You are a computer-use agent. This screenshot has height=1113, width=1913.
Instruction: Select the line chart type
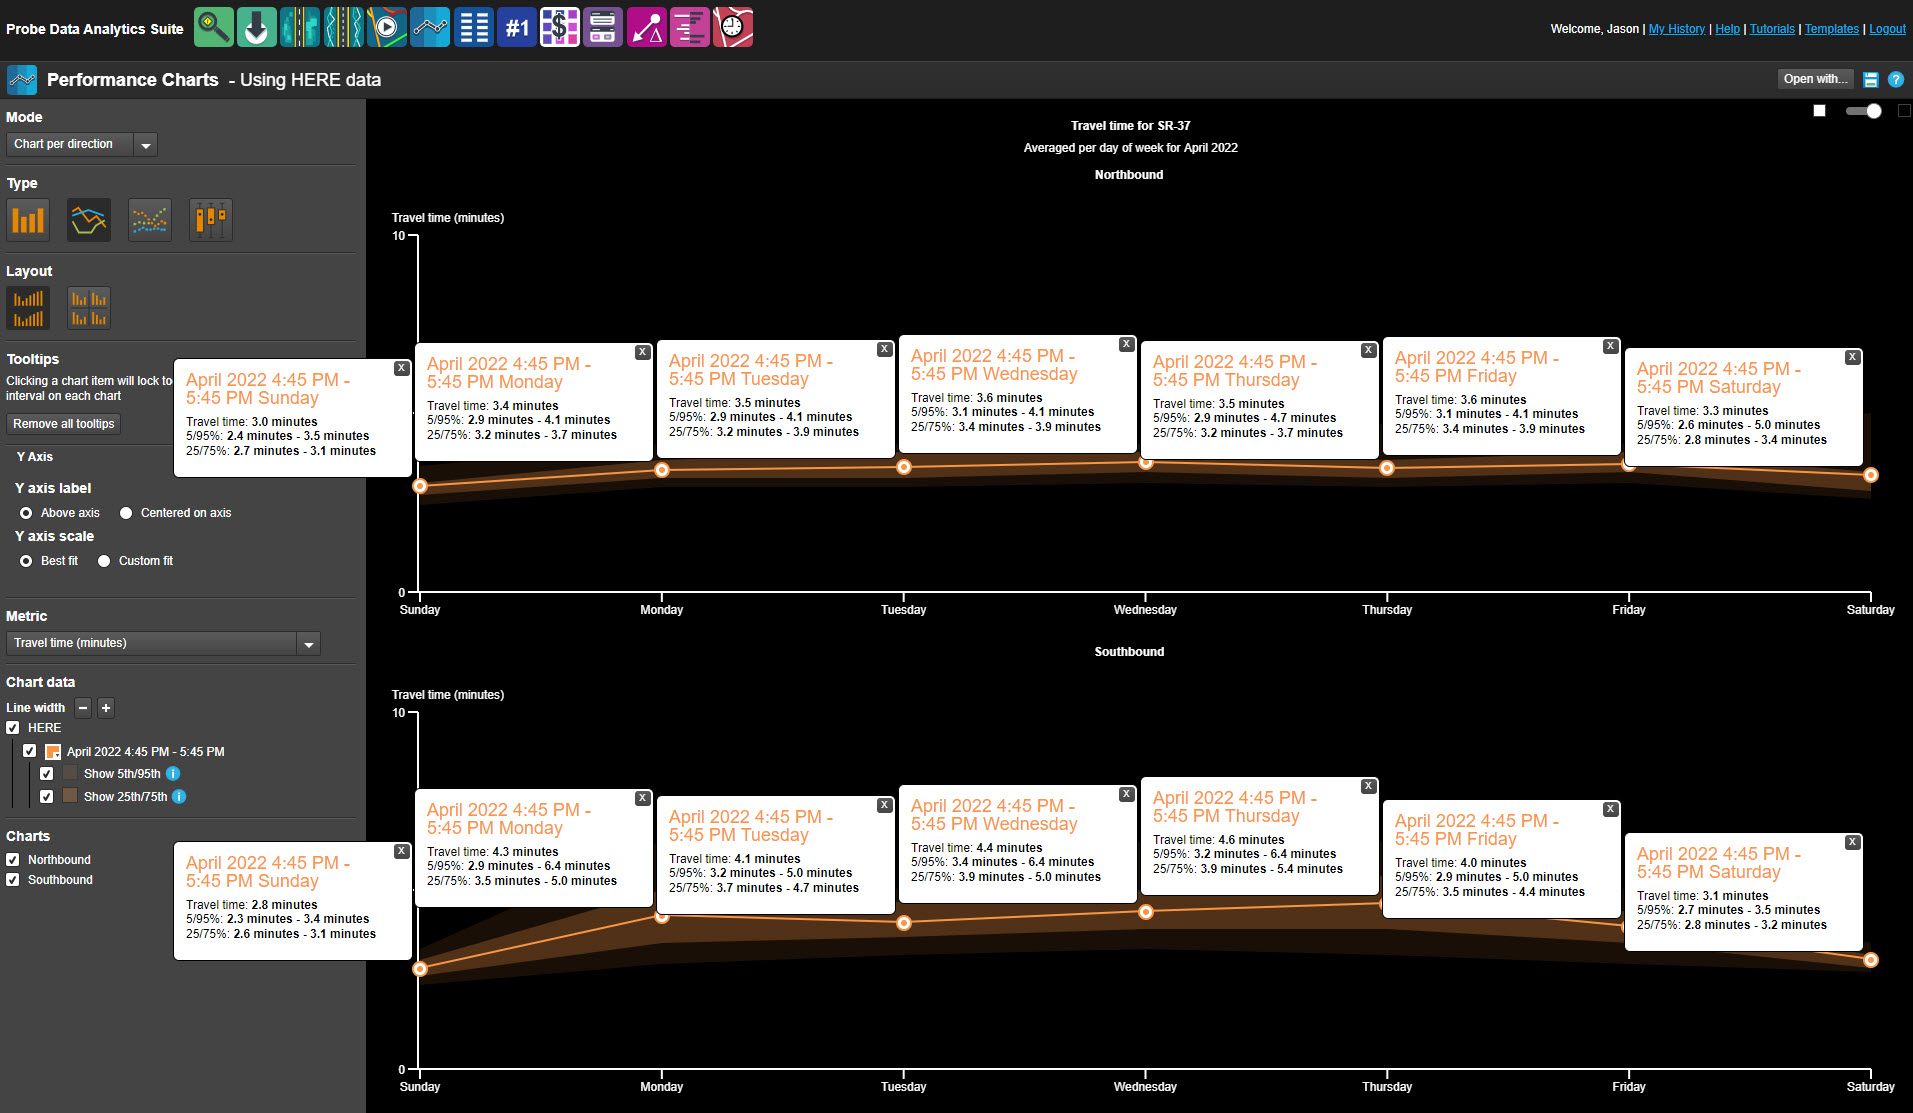point(89,220)
